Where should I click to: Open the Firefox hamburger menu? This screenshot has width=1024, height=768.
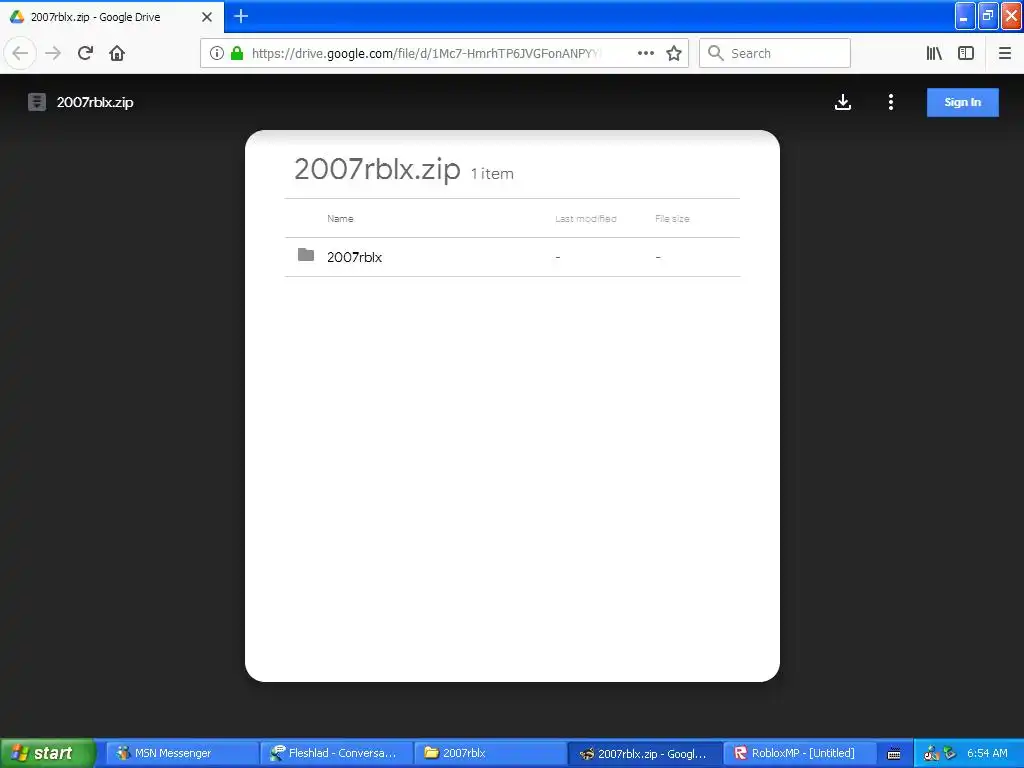pyautogui.click(x=1005, y=53)
